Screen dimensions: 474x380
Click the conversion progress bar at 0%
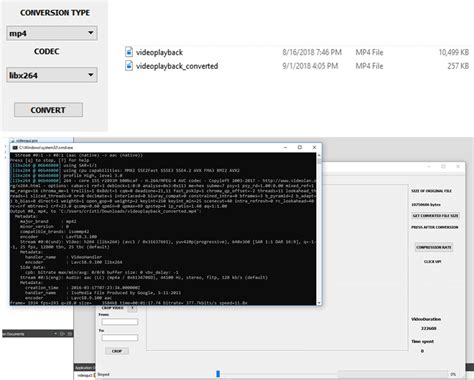393,374
